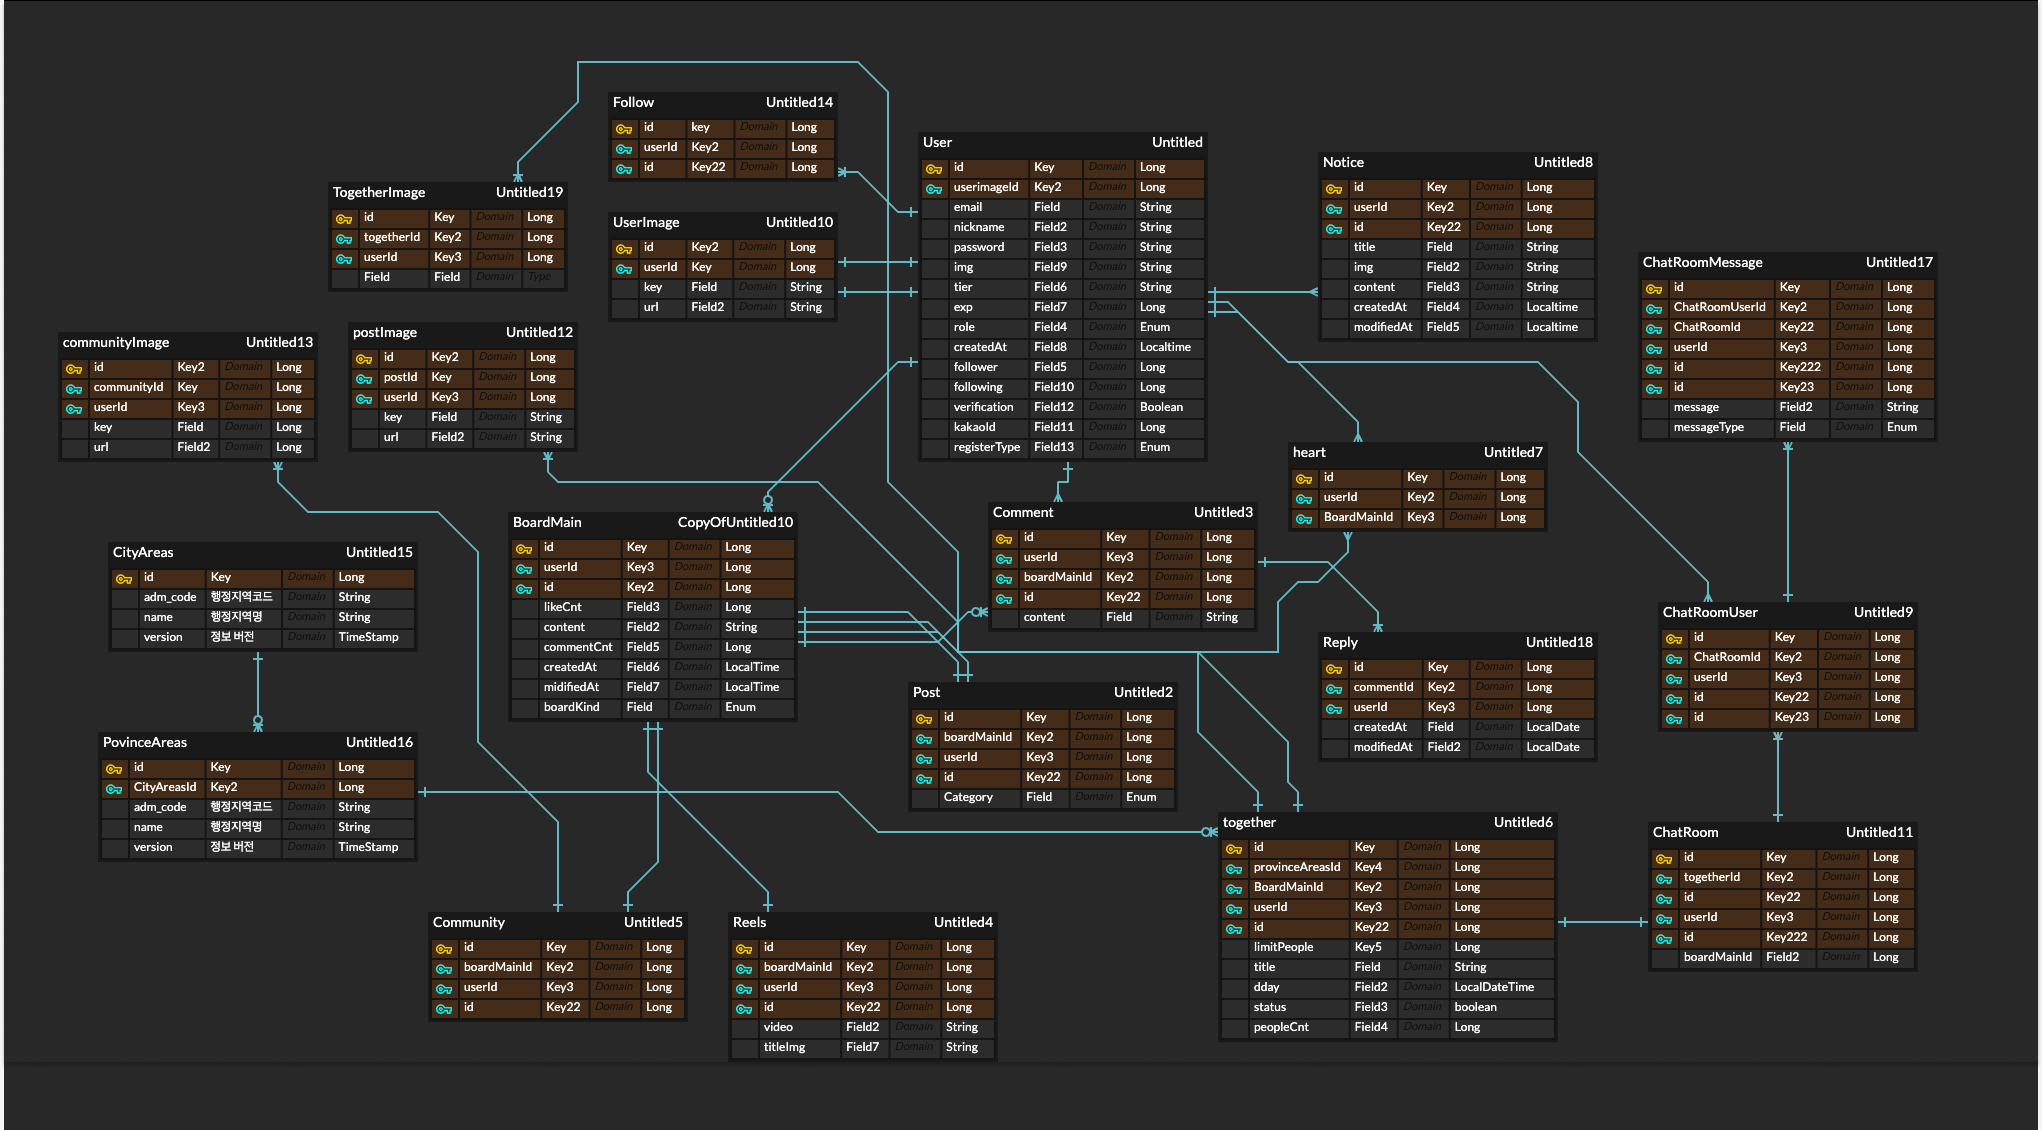Click the Boolean type of verification field

click(x=1160, y=407)
